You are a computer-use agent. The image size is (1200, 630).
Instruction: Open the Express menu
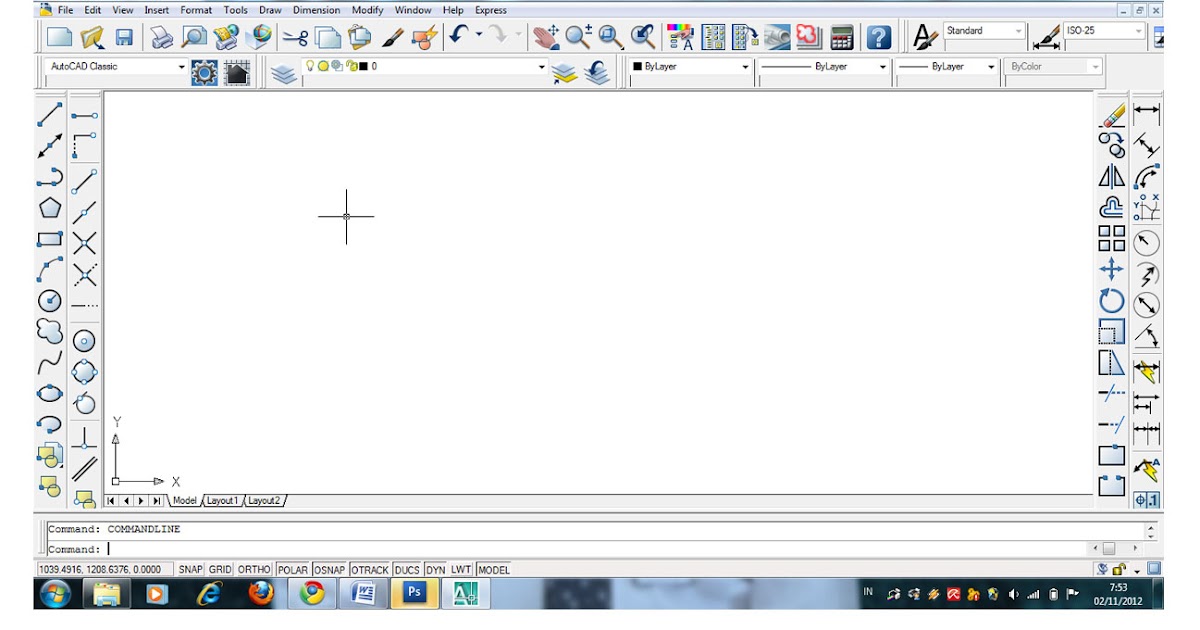[490, 10]
